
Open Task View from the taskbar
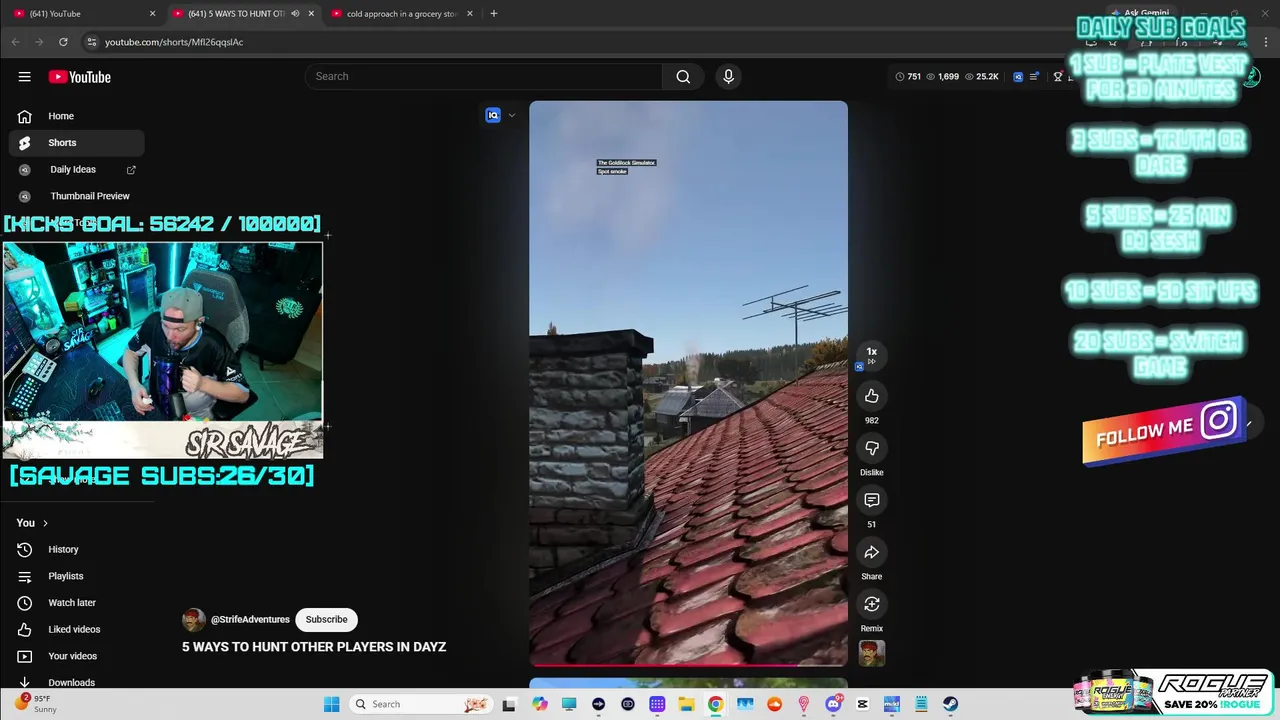coord(509,704)
